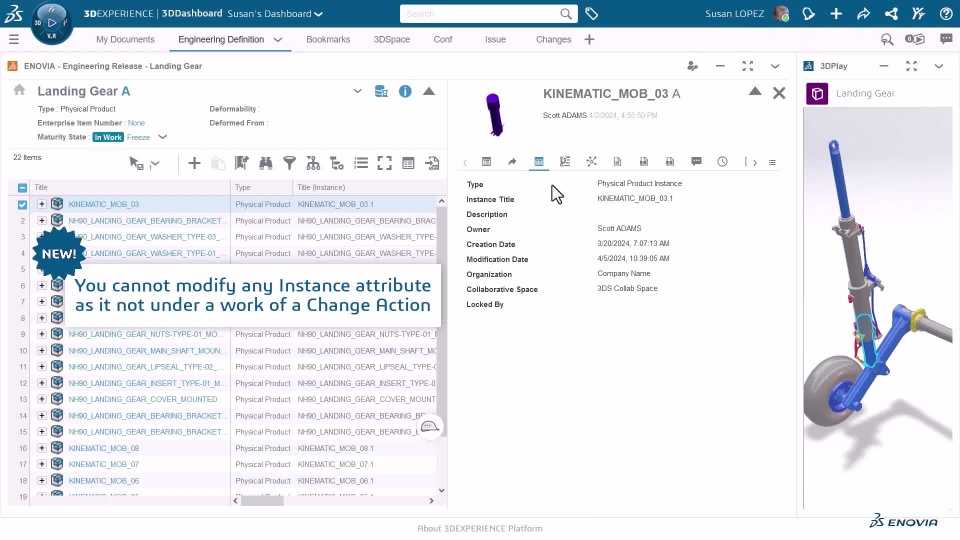Open the chat bubble icon in tab bar
960x540 pixels.
coord(946,39)
